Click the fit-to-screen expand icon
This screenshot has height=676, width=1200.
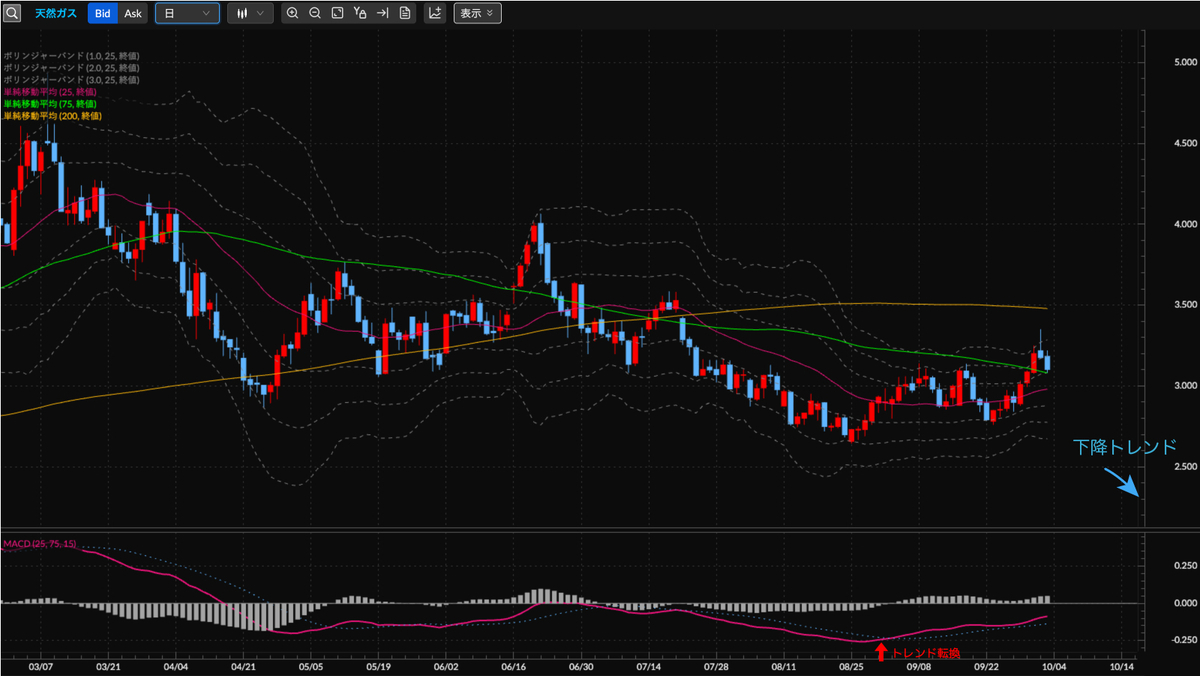(337, 14)
